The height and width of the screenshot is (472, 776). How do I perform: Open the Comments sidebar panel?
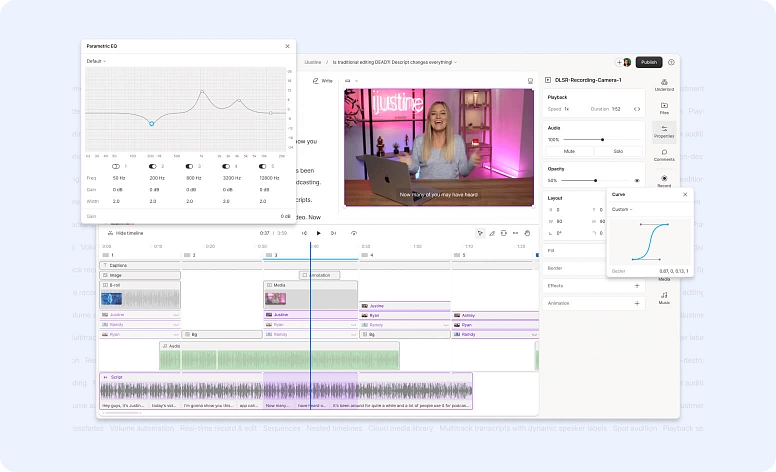coord(664,155)
